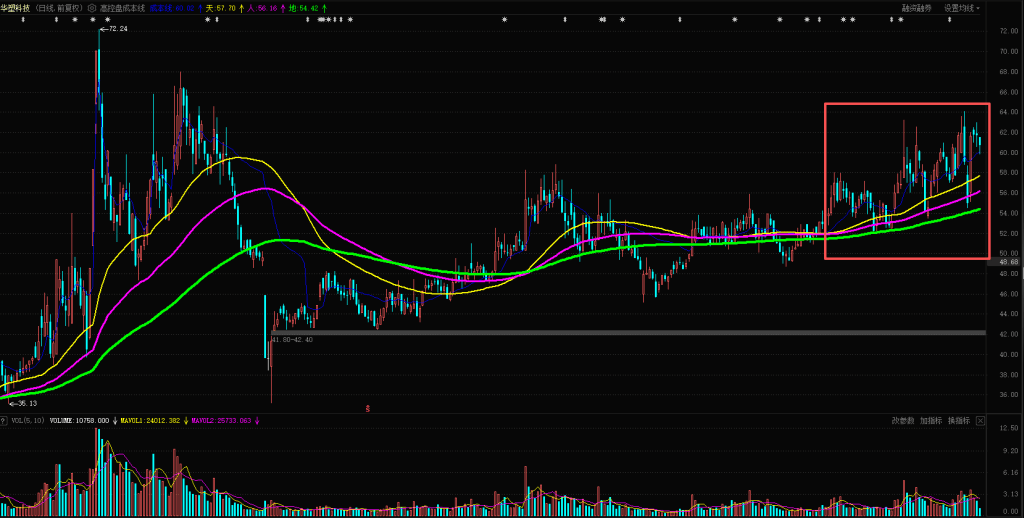Viewport: 1024px width, 518px height.
Task: Click the 融资融券 link
Action: pyautogui.click(x=916, y=8)
